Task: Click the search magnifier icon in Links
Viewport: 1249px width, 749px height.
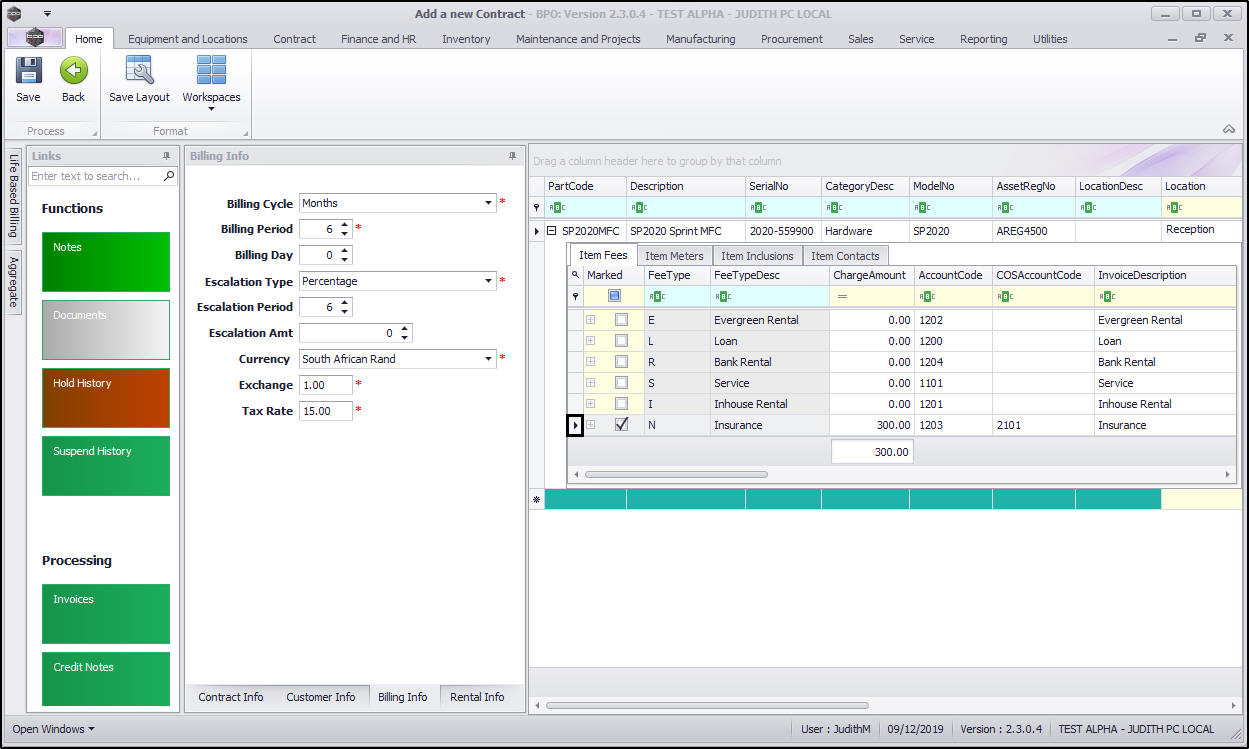Action: click(169, 176)
